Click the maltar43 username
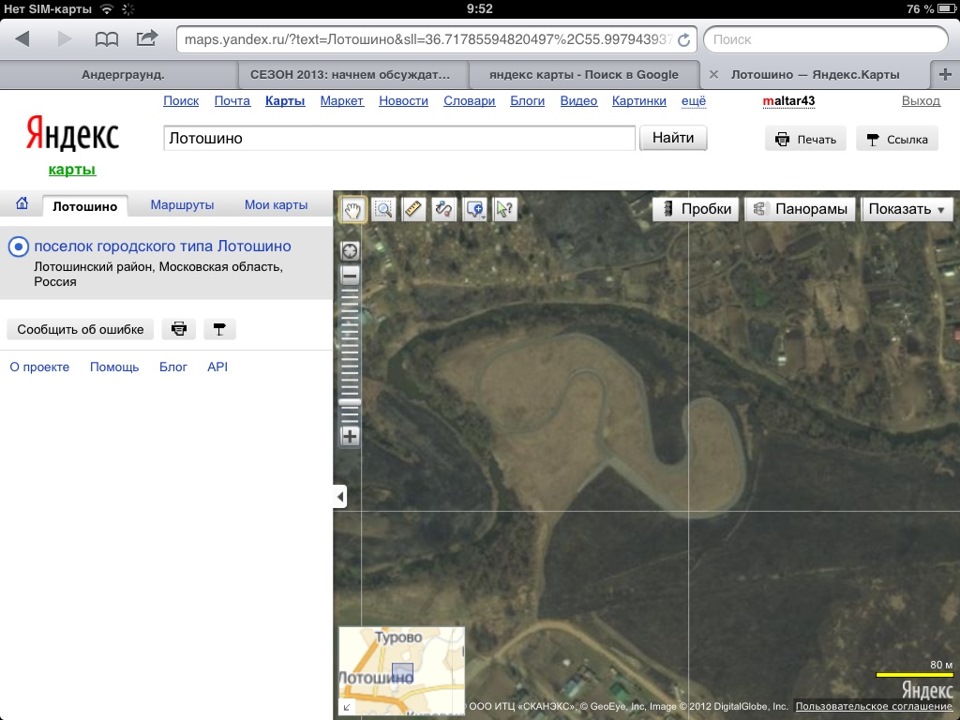 (789, 101)
